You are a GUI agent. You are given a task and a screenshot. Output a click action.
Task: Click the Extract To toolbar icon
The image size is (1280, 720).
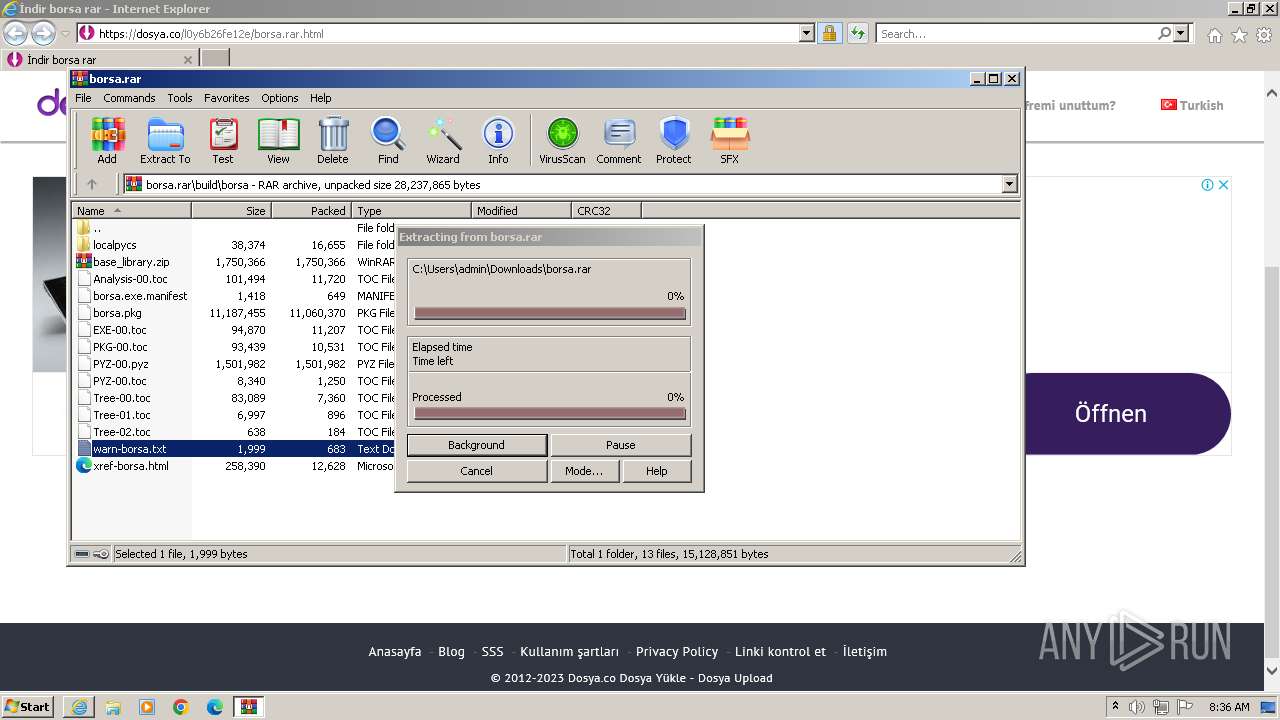pos(165,141)
